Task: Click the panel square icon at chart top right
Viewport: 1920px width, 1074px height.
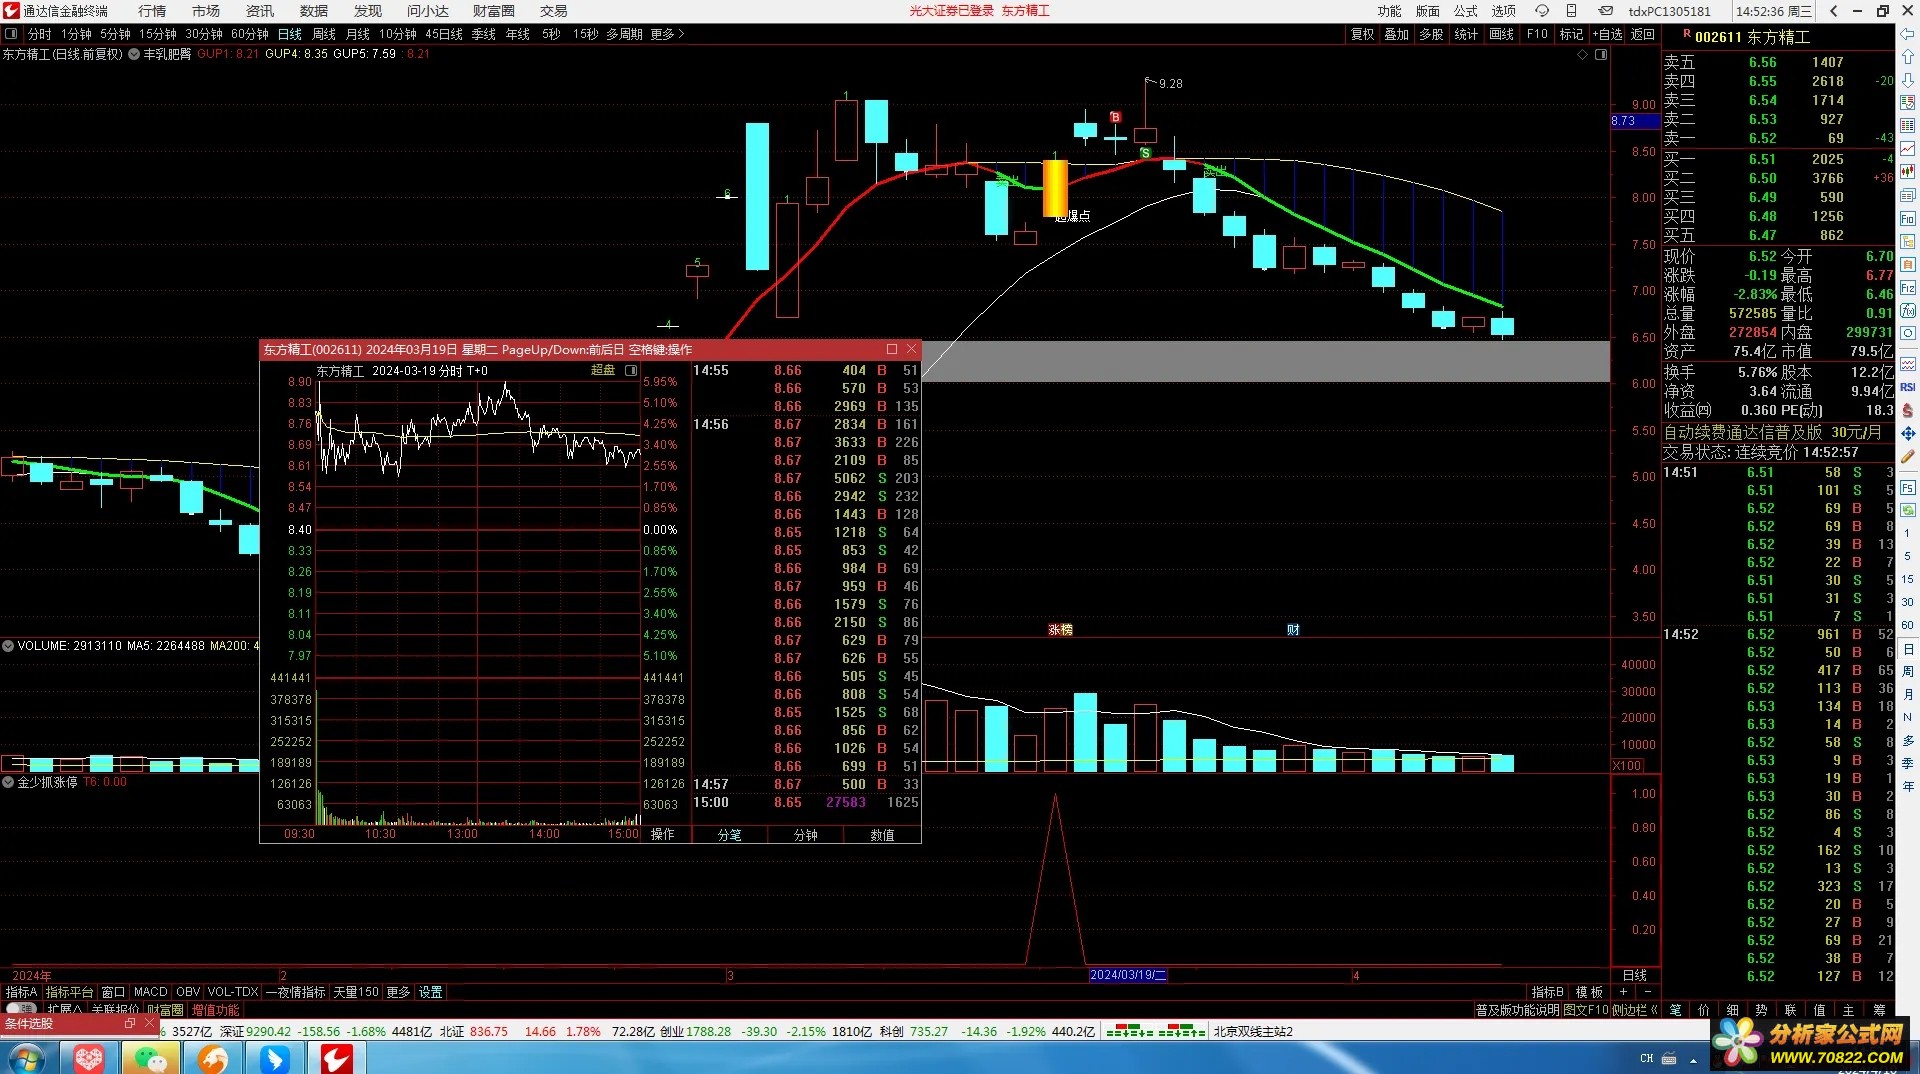Action: coord(1601,54)
